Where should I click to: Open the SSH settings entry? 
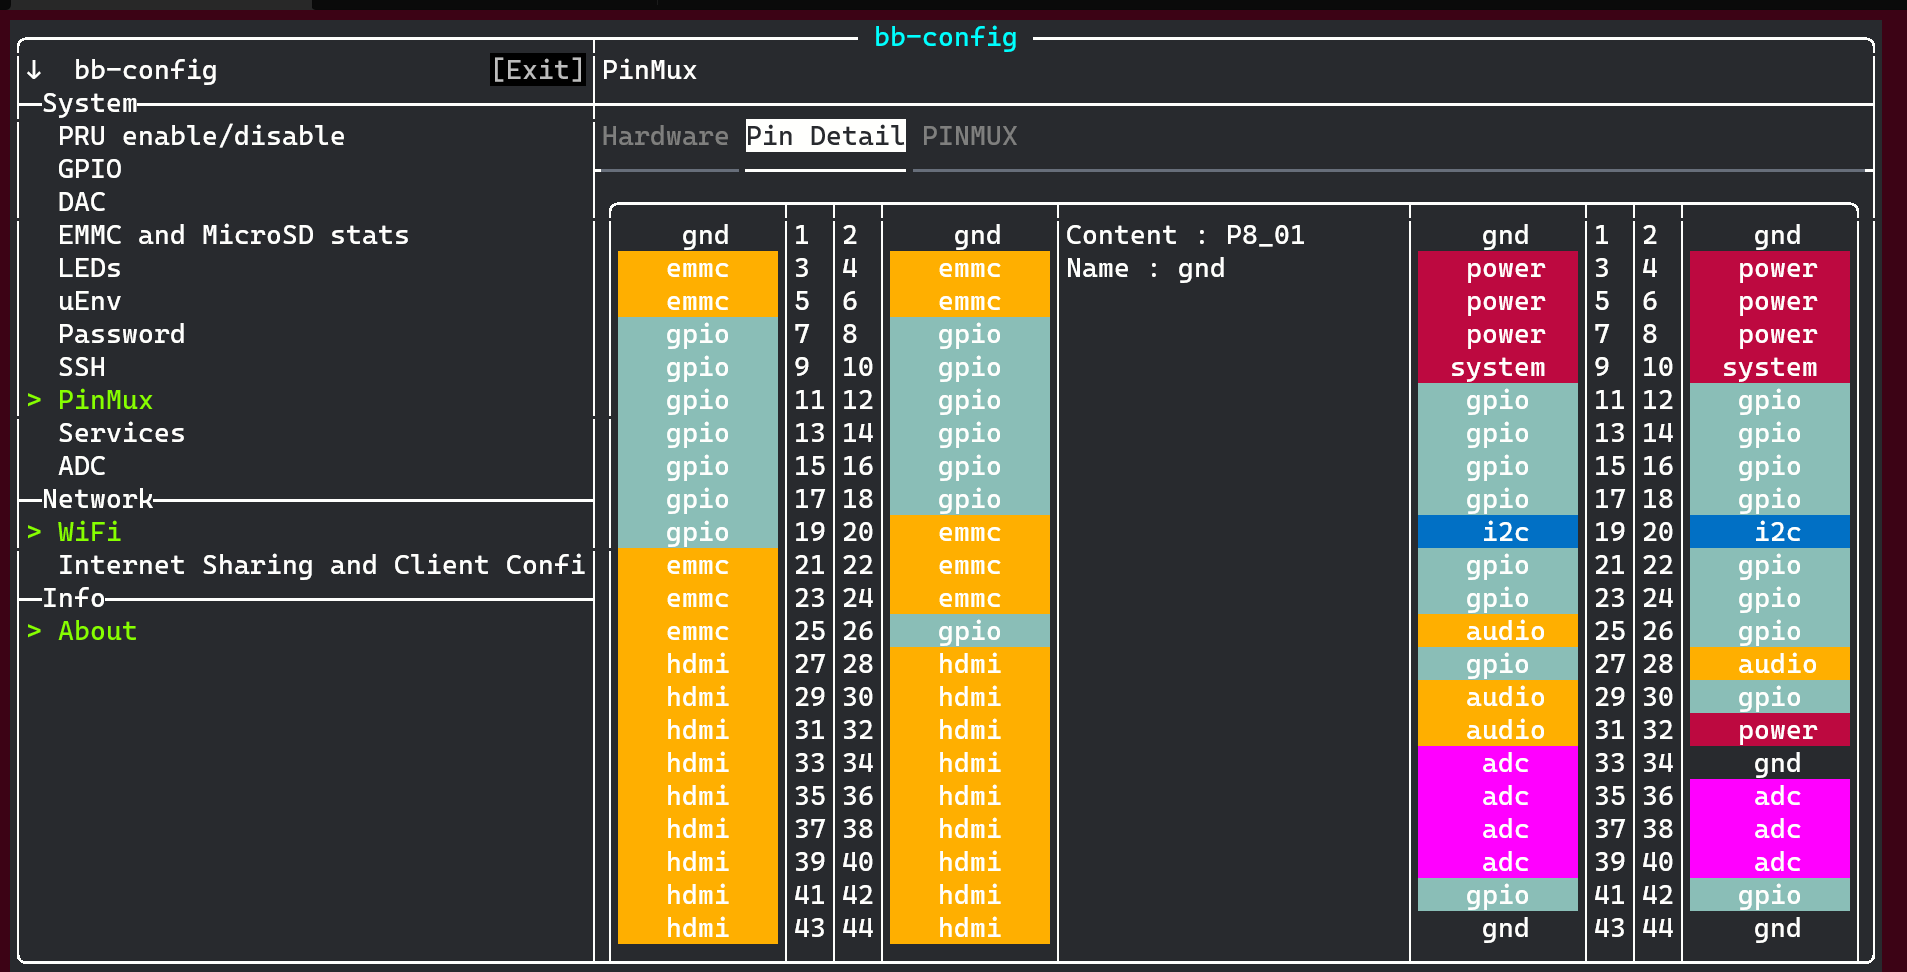[x=81, y=367]
